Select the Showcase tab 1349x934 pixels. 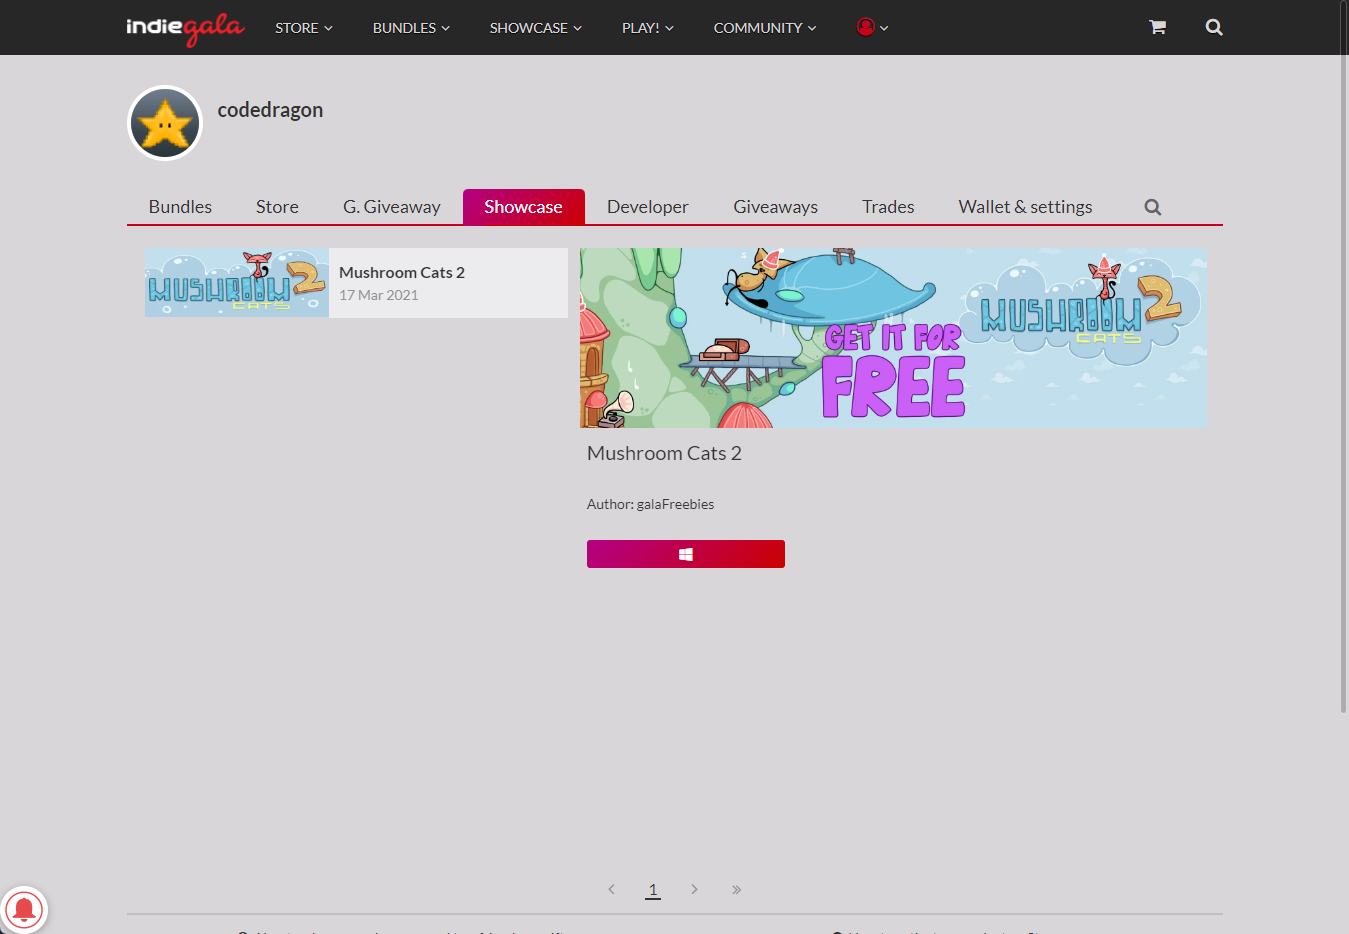523,207
